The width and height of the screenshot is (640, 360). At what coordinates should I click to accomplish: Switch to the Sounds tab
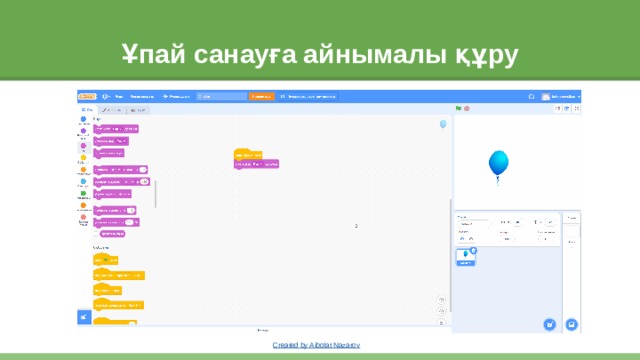(x=138, y=110)
